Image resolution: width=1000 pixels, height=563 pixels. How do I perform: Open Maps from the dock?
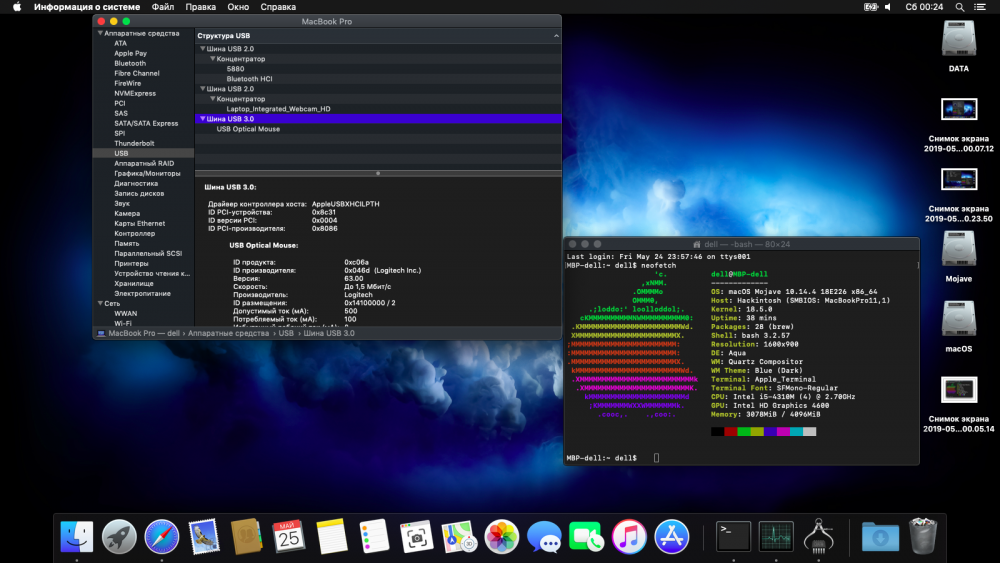pyautogui.click(x=459, y=537)
